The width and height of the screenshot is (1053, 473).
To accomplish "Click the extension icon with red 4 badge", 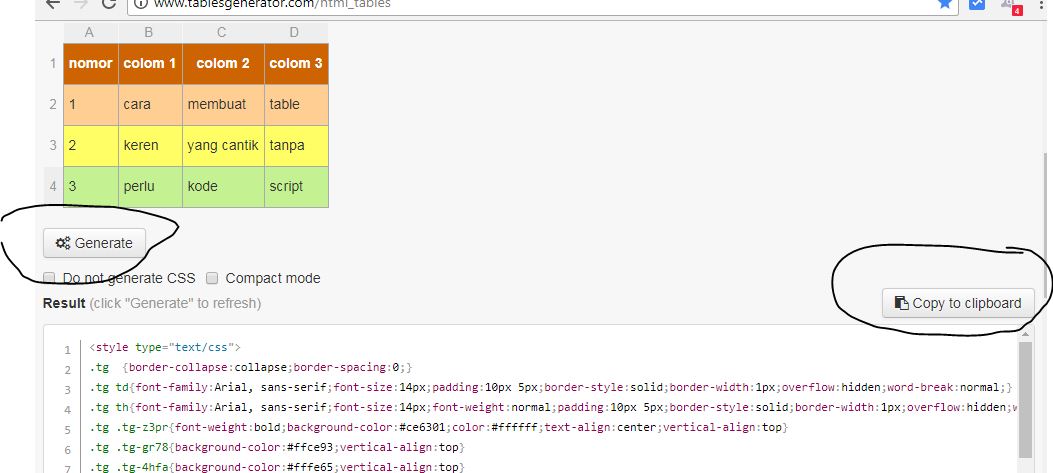I will [x=1011, y=6].
